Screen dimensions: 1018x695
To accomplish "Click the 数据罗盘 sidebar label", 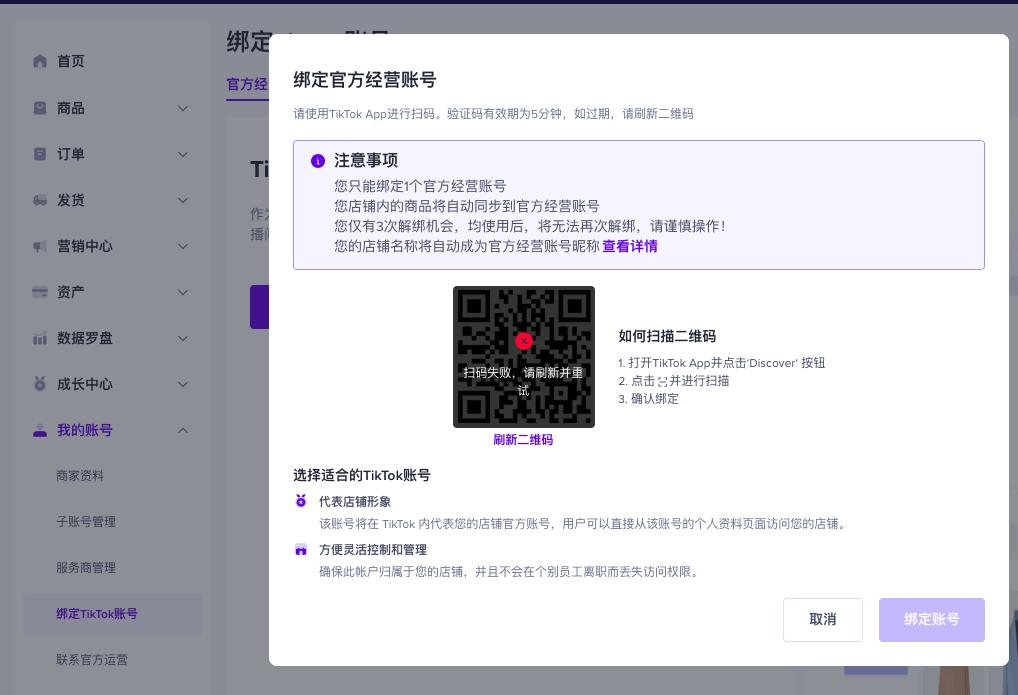I will (x=84, y=338).
